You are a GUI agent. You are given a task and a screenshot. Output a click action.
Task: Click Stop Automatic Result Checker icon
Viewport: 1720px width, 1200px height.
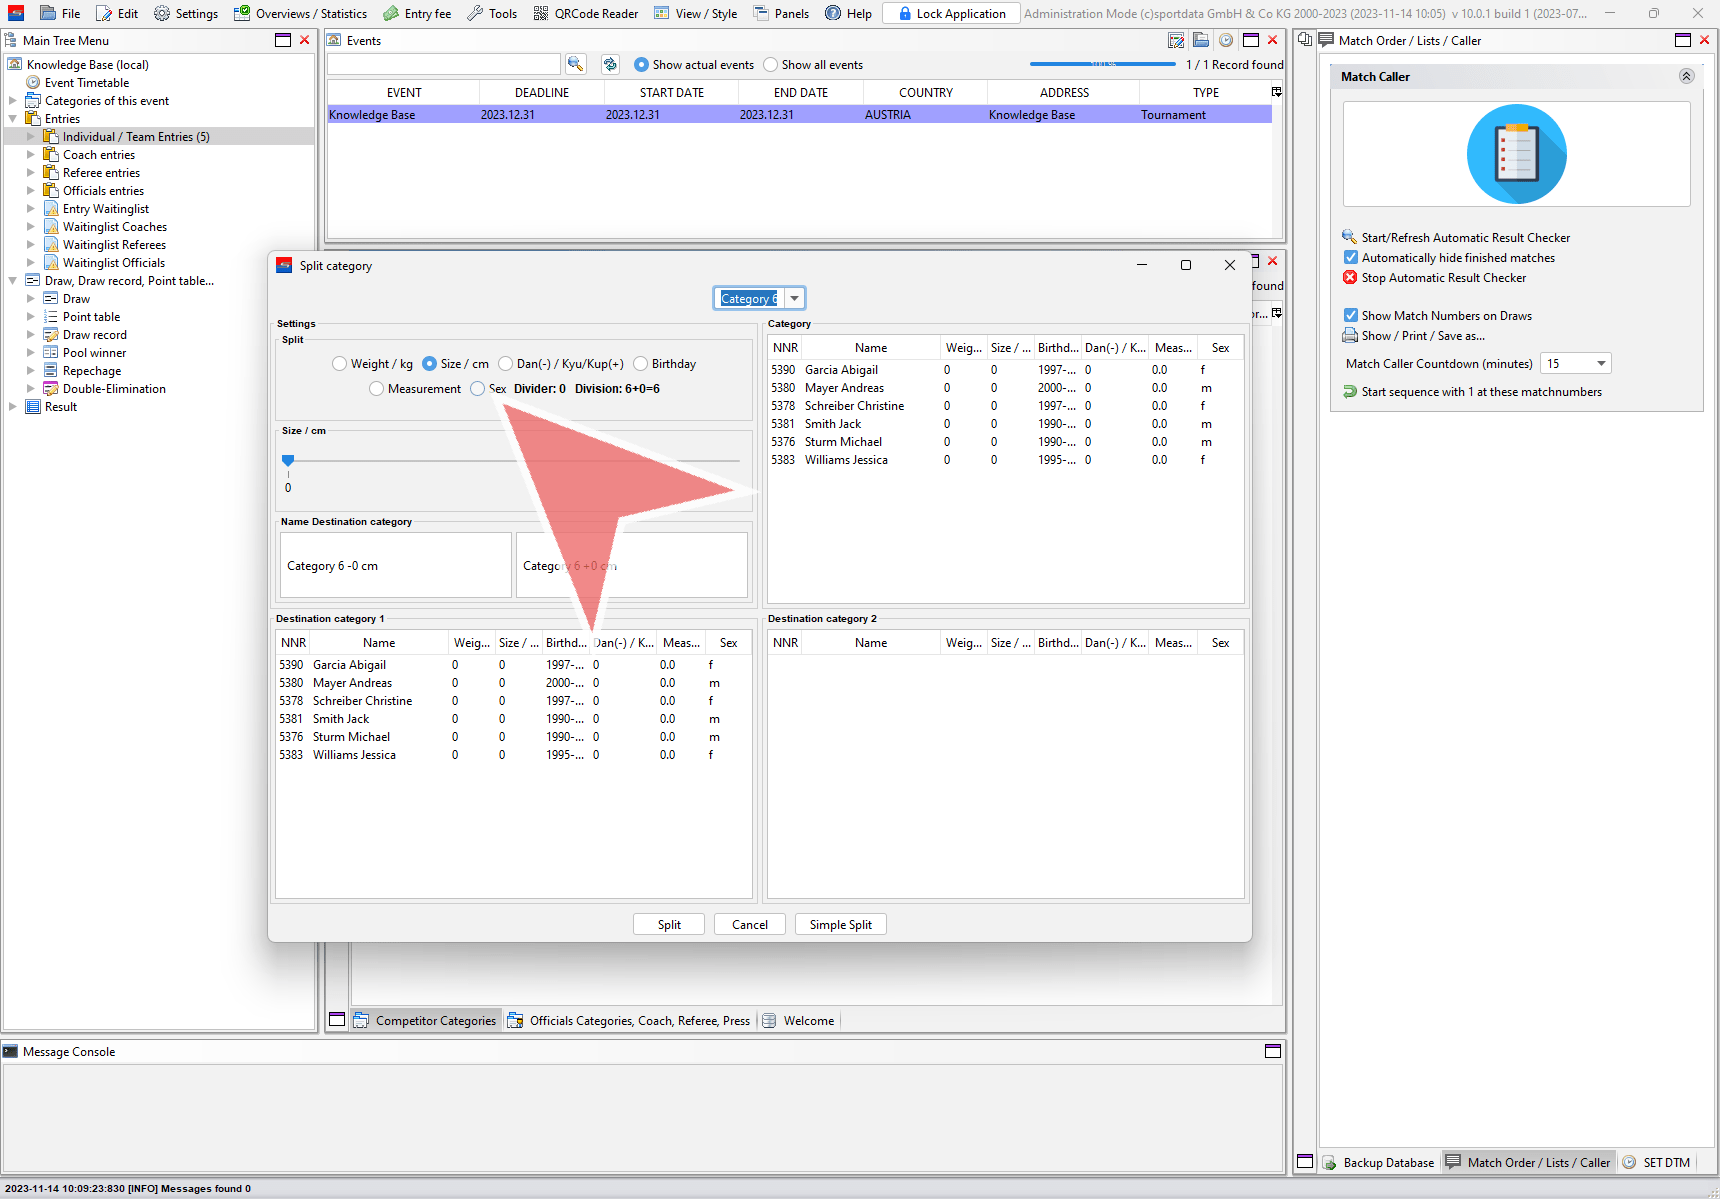click(1350, 278)
